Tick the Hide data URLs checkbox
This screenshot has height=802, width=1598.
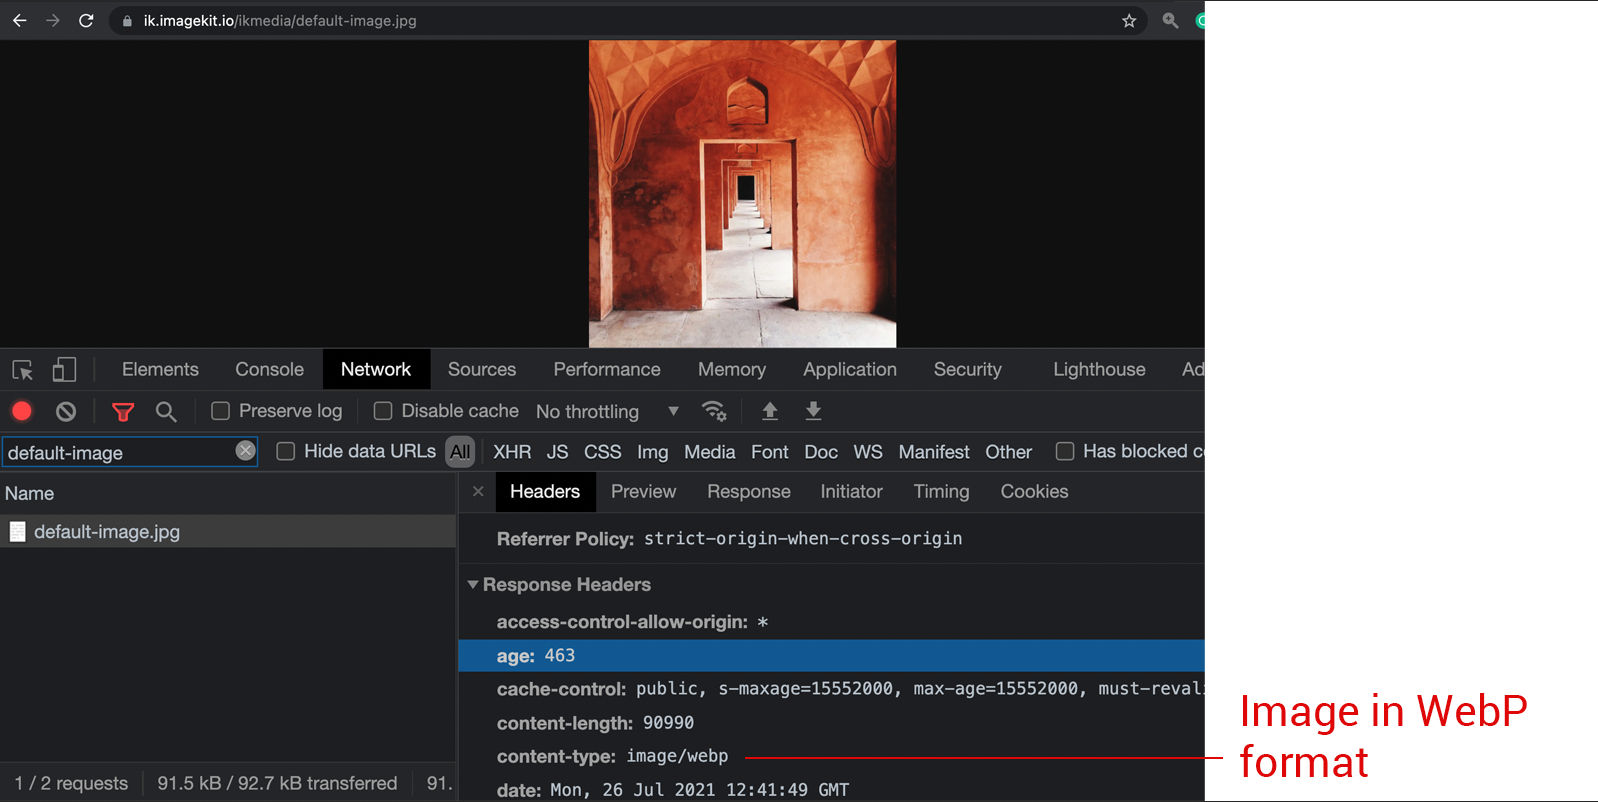(x=286, y=452)
